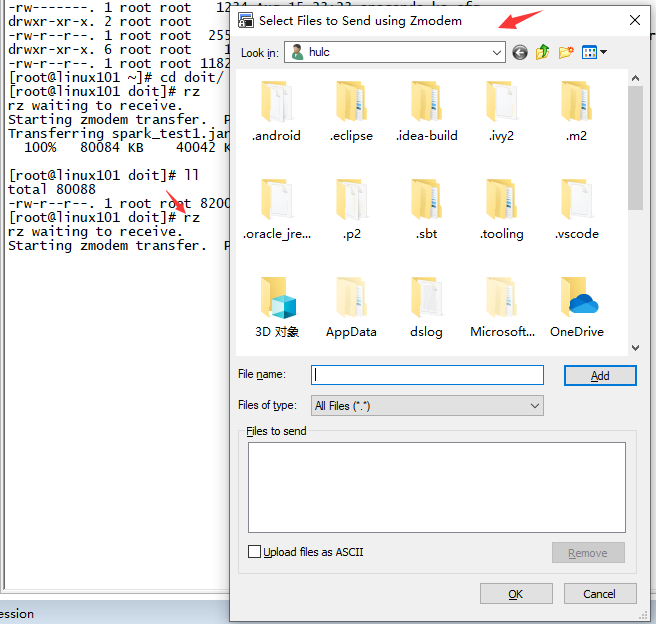Open the .idea-build folder

point(426,112)
